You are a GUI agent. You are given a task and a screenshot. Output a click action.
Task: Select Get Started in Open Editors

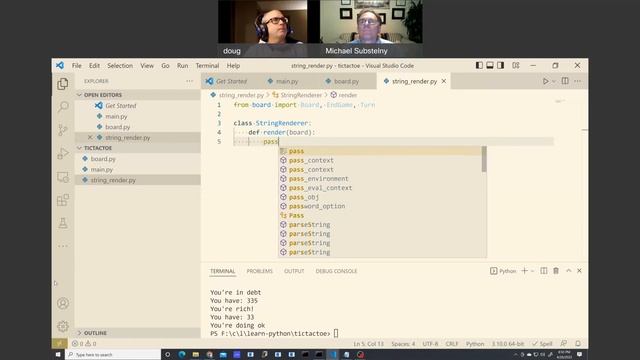coord(138,105)
